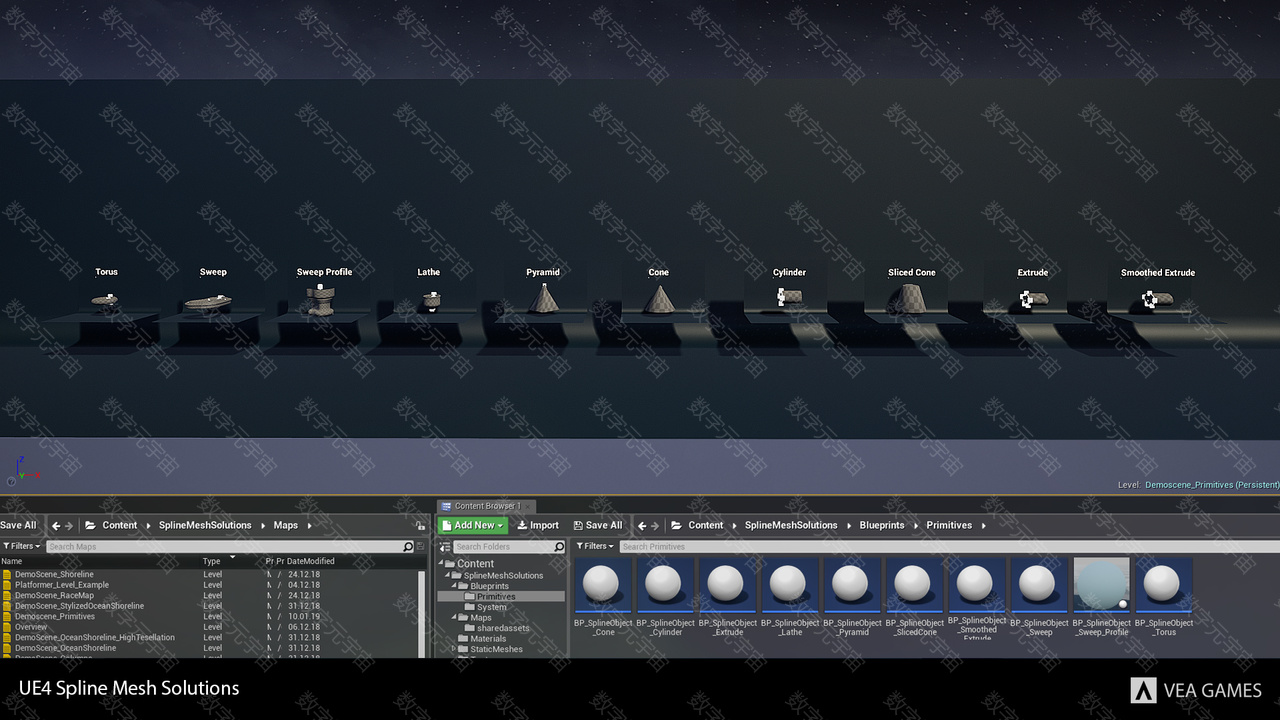1280x720 pixels.
Task: Select DemoScene_RaceMap level row
Action: pyautogui.click(x=208, y=595)
